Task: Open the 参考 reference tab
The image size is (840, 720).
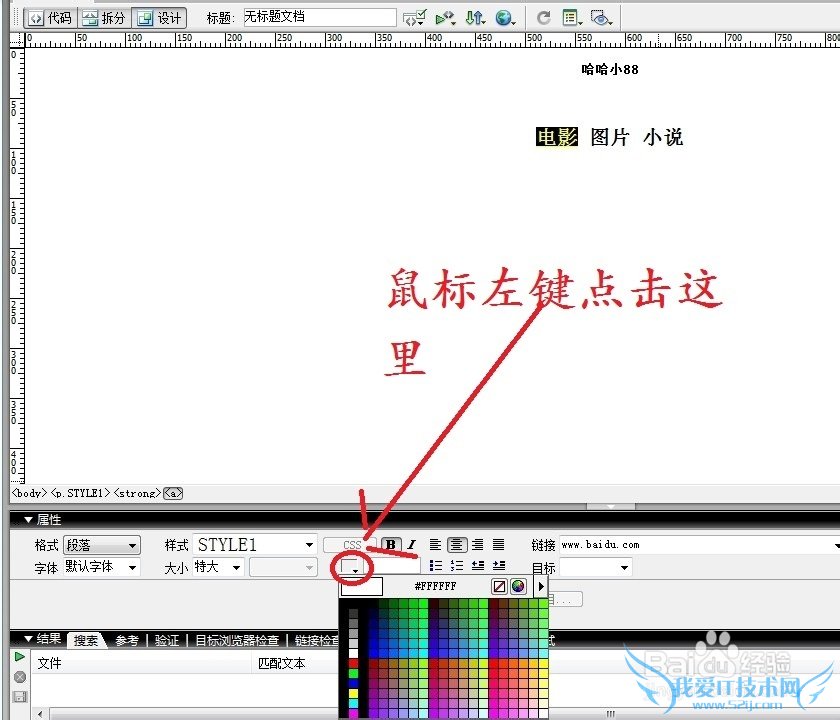Action: pyautogui.click(x=127, y=640)
